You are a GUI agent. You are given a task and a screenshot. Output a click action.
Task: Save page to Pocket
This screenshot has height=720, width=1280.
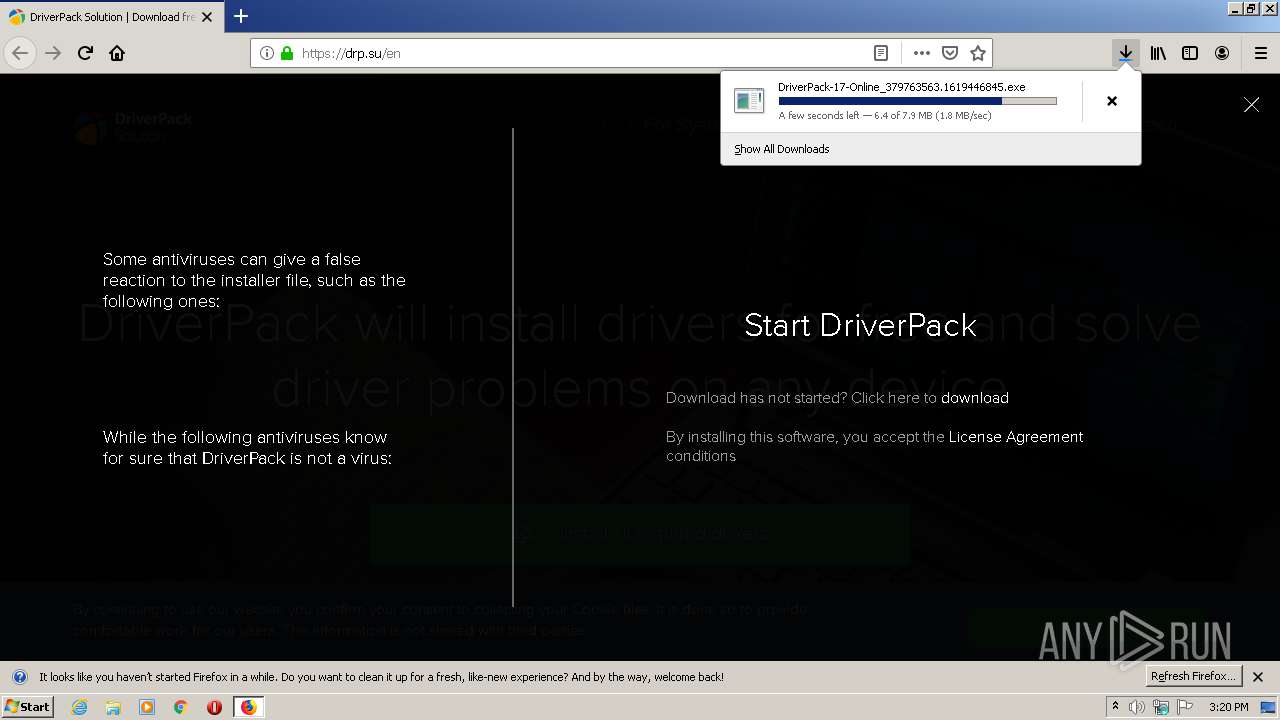950,53
